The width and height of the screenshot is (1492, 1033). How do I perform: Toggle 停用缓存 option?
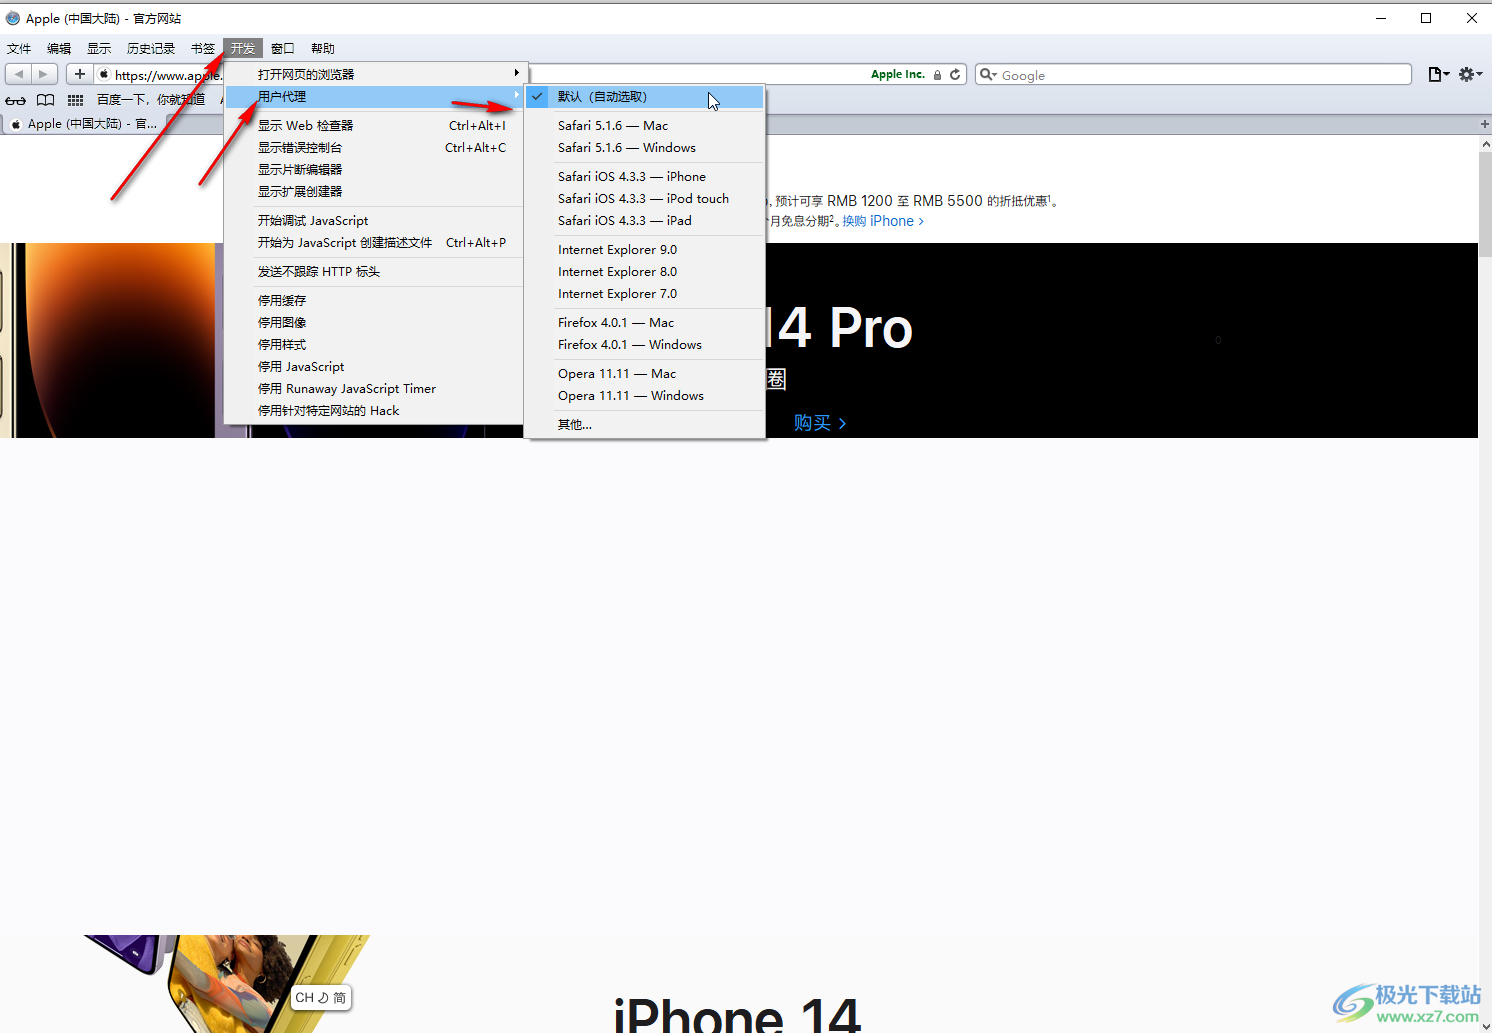(375, 300)
